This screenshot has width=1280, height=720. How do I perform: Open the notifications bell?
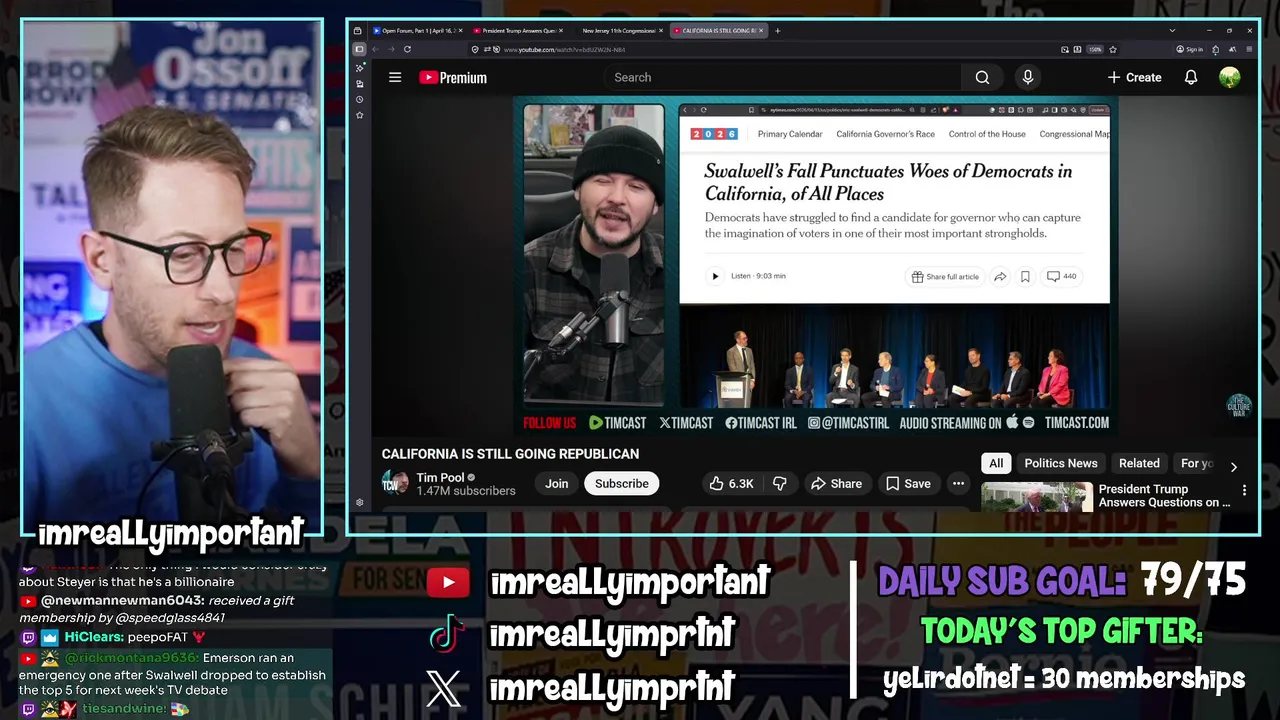click(1191, 77)
